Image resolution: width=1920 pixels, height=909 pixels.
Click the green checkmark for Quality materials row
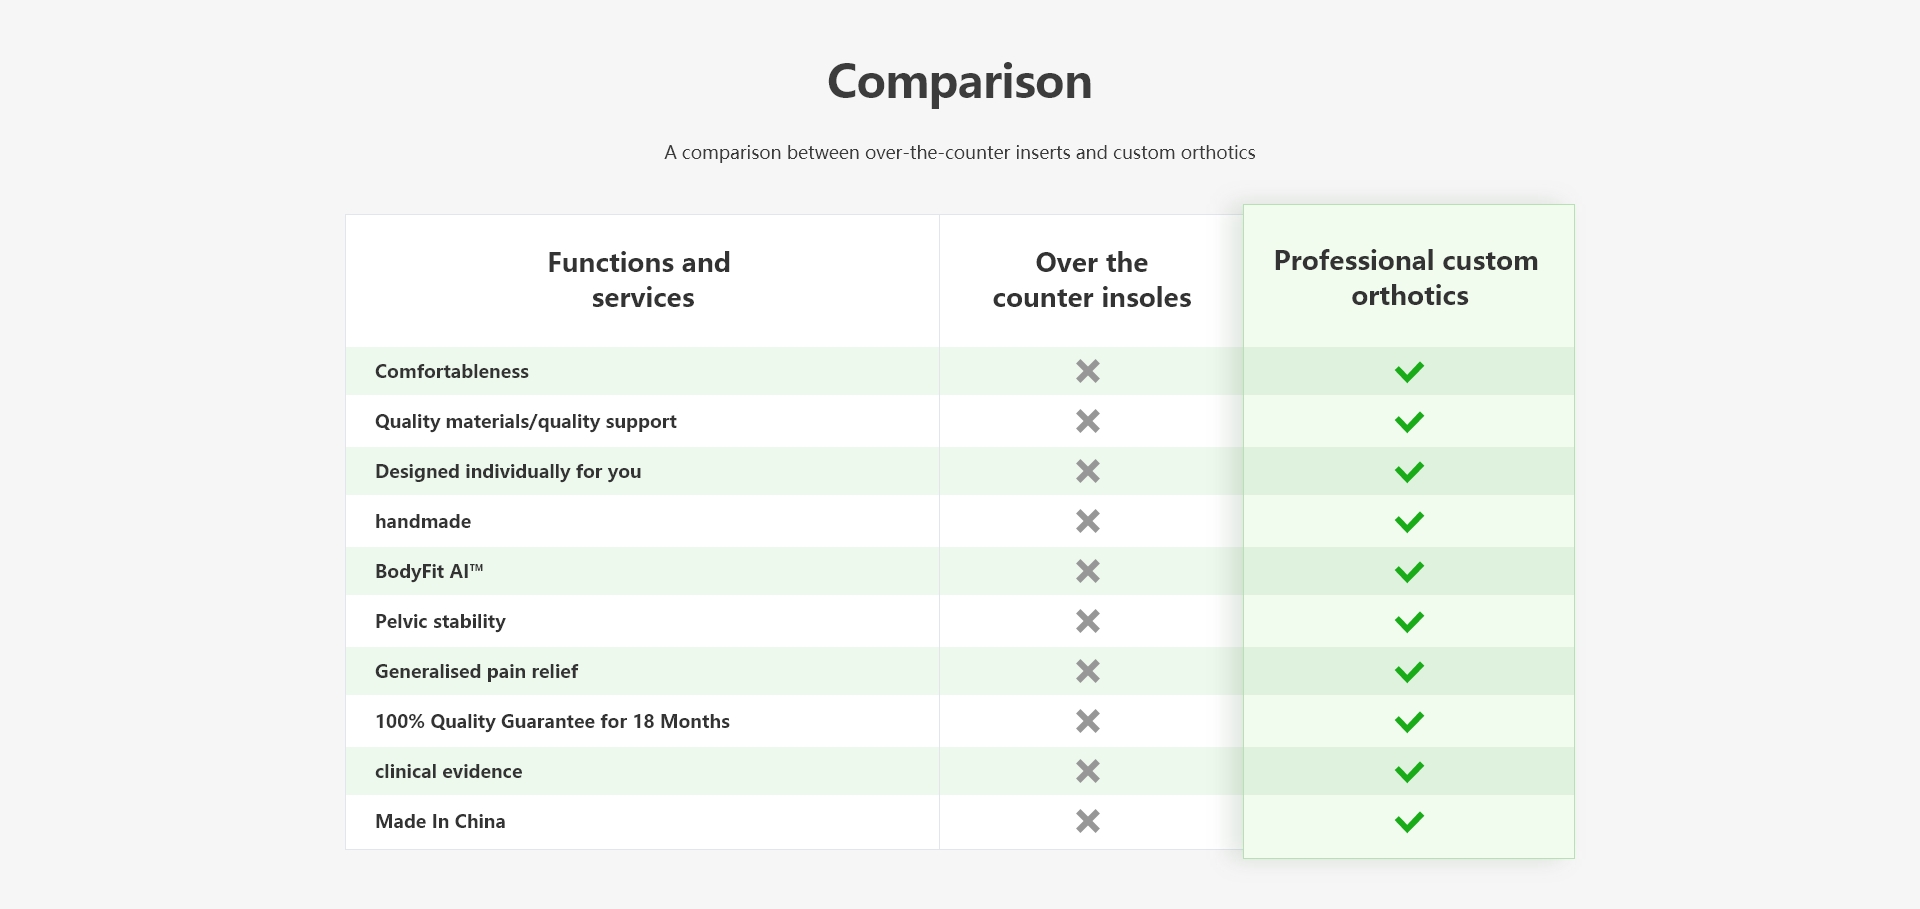(x=1409, y=422)
